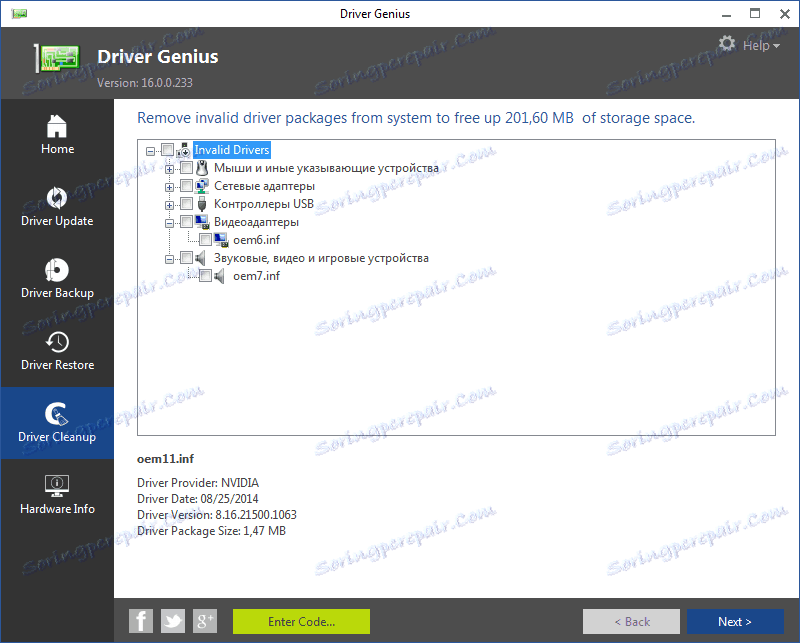Check the Контроллеры USB checkbox
This screenshot has width=800, height=643.
tap(186, 204)
